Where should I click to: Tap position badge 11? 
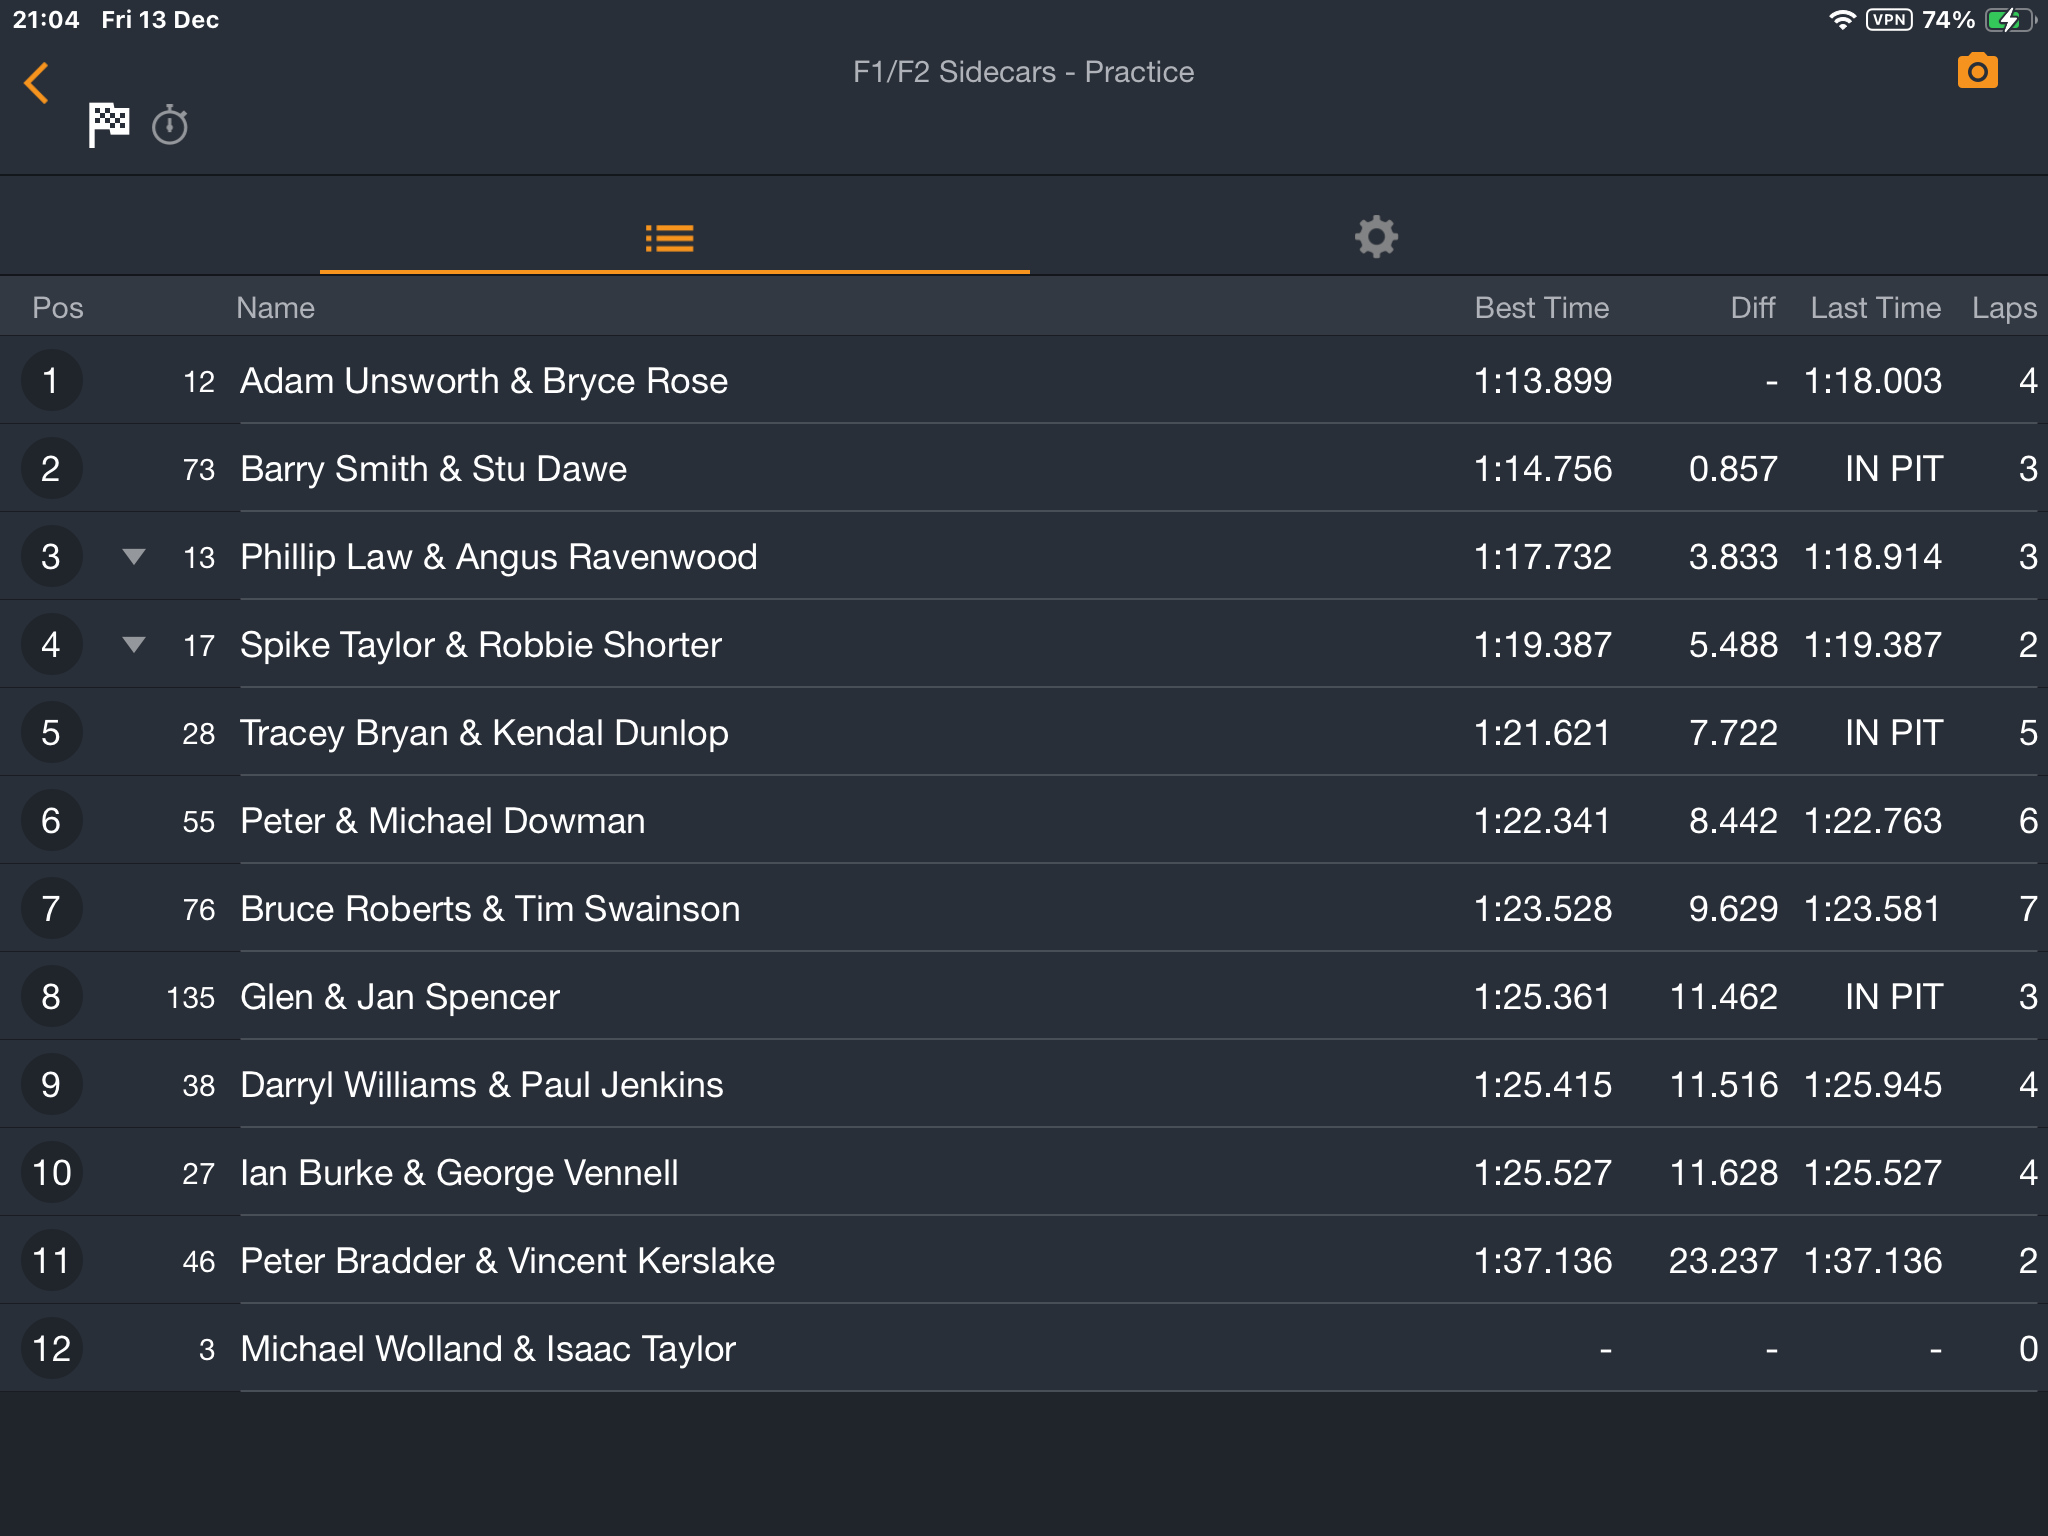(x=51, y=1261)
